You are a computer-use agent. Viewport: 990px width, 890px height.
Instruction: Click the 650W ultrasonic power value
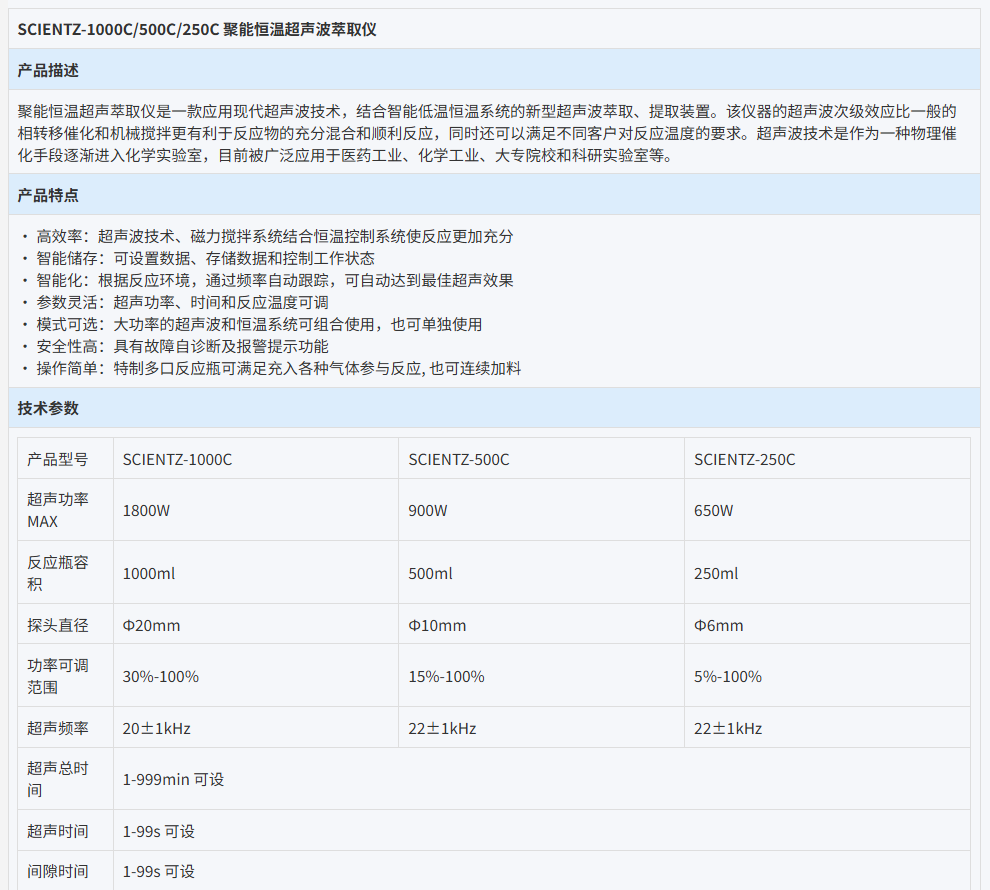714,511
